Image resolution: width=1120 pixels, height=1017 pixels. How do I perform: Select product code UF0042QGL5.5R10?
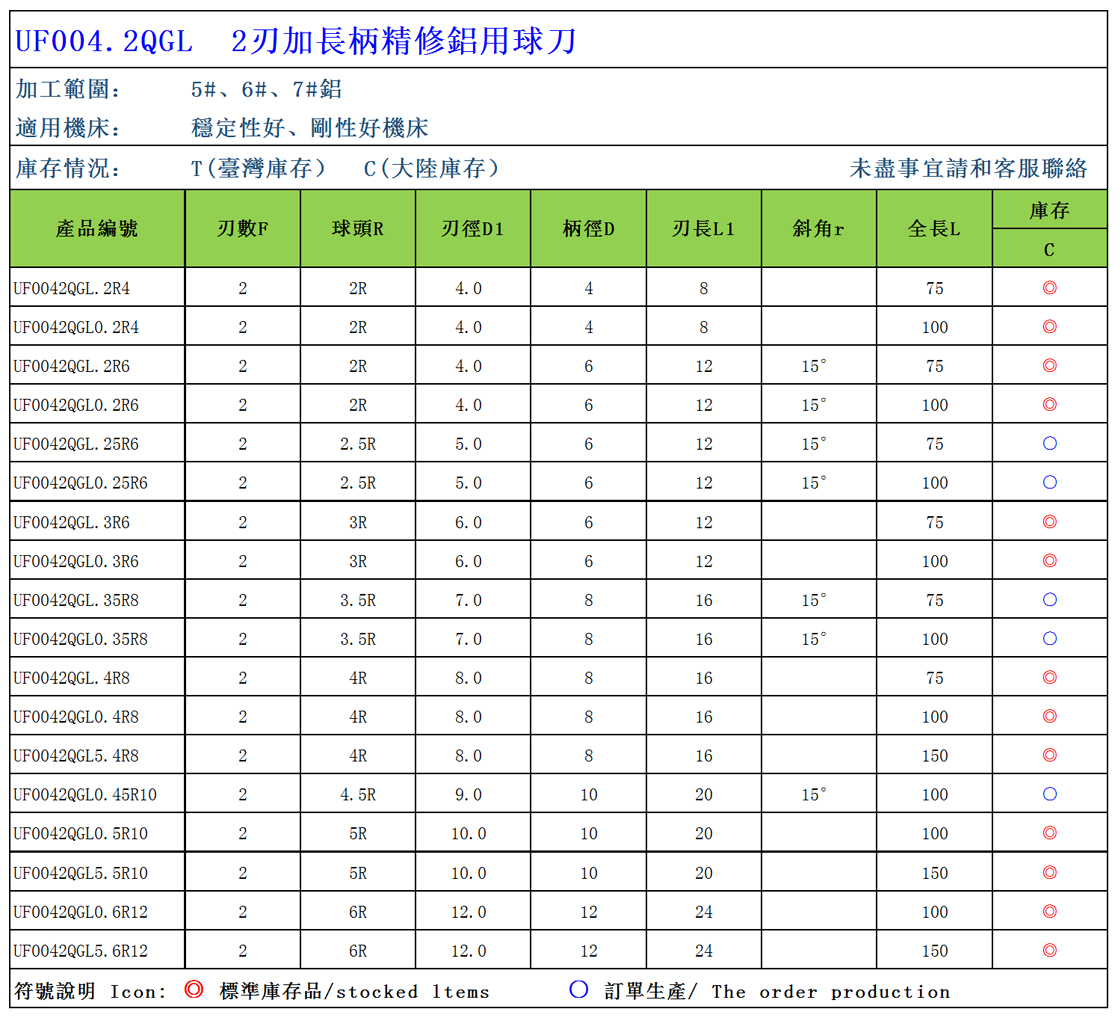coord(80,873)
